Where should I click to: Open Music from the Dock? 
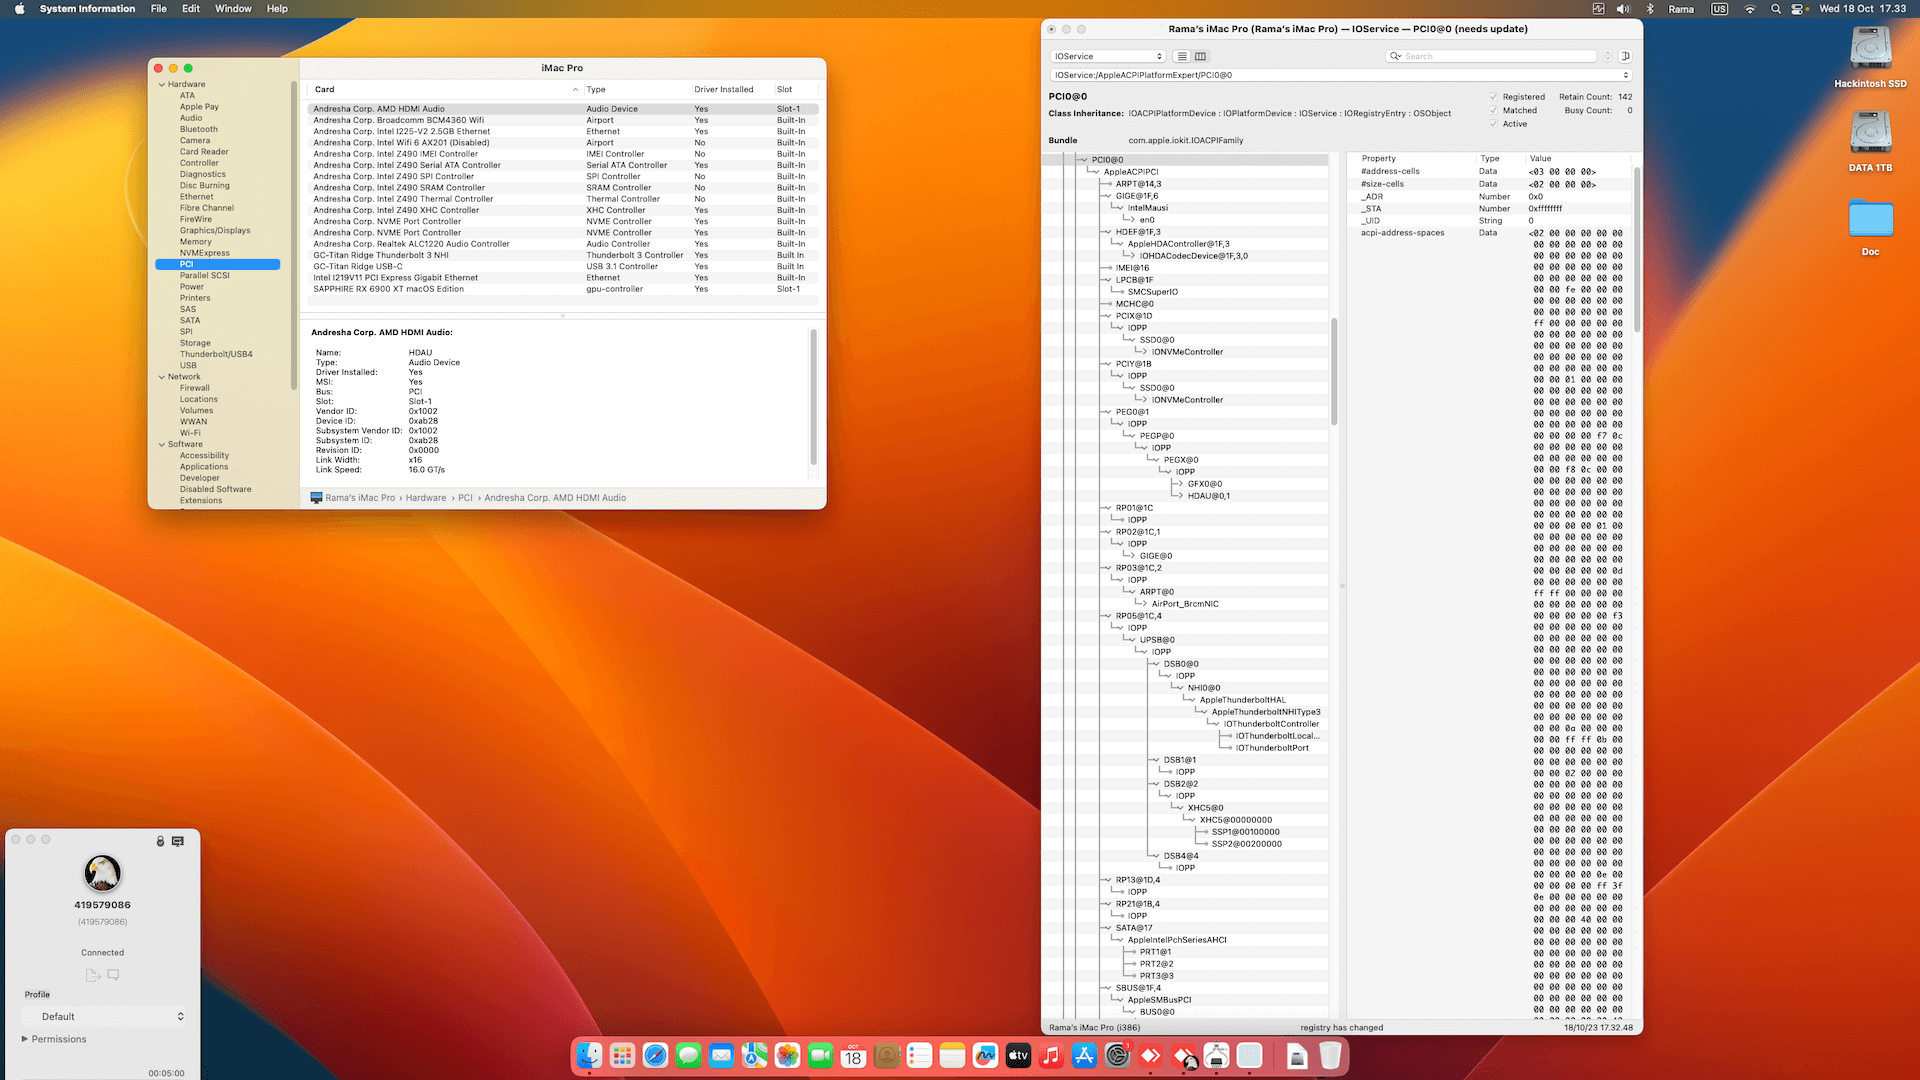coord(1052,1055)
